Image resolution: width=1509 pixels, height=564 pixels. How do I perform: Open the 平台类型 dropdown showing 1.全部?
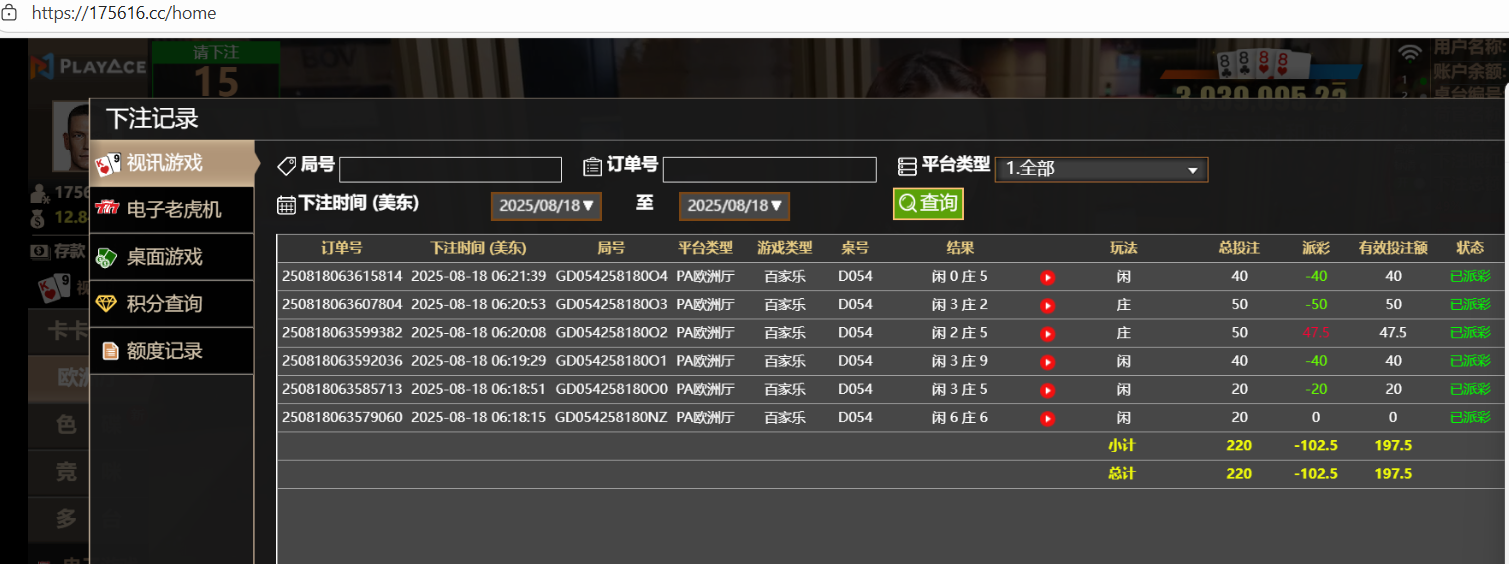click(1101, 169)
